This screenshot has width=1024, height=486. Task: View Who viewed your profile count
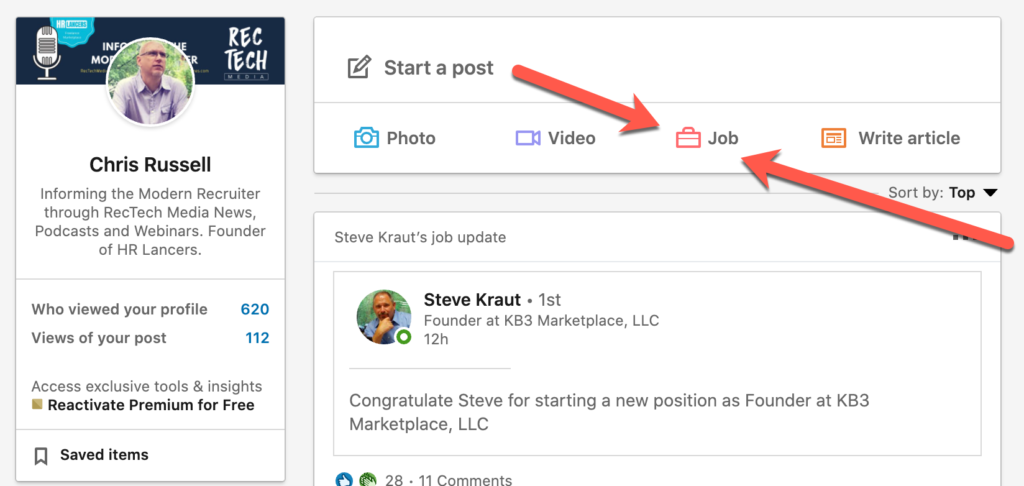(254, 309)
